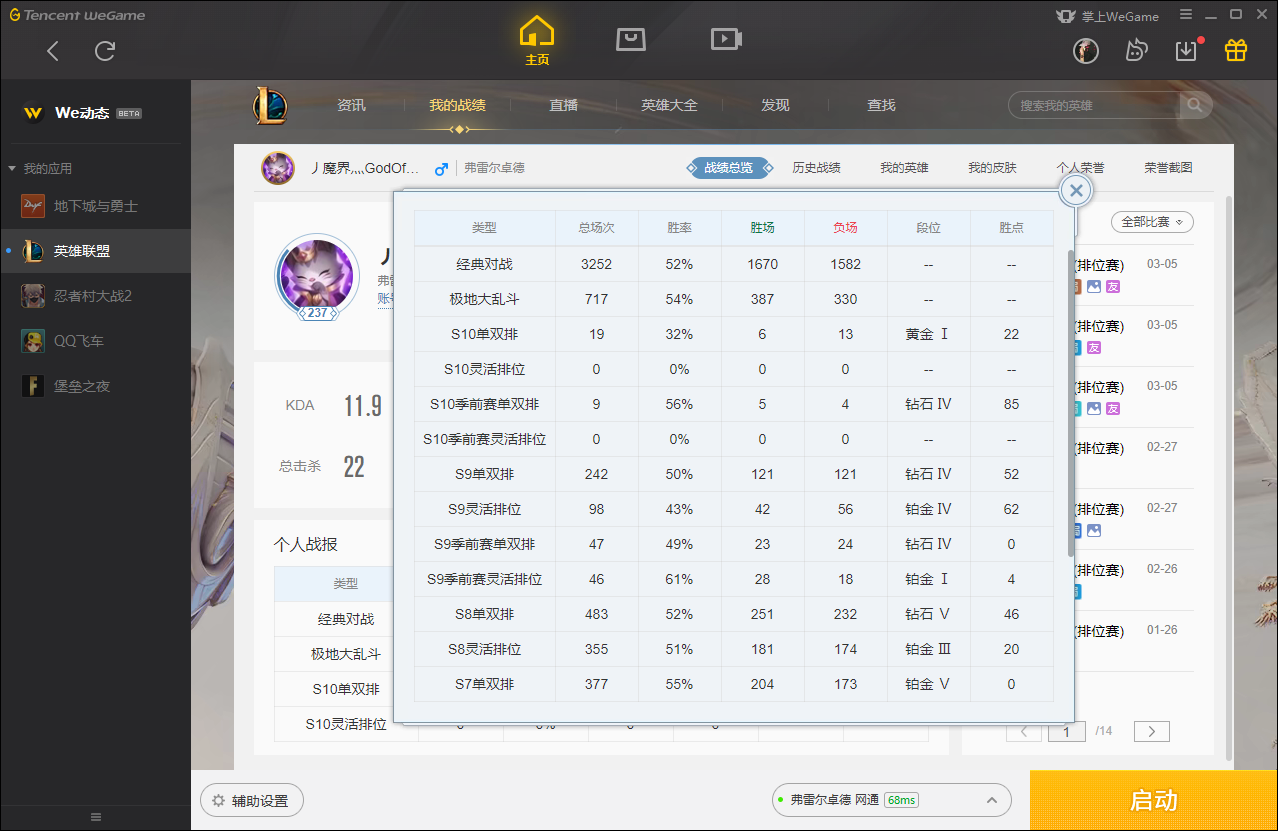Screen dimensions: 1278x831
Task: Open QQ飞车 in the sidebar
Action: coord(95,341)
